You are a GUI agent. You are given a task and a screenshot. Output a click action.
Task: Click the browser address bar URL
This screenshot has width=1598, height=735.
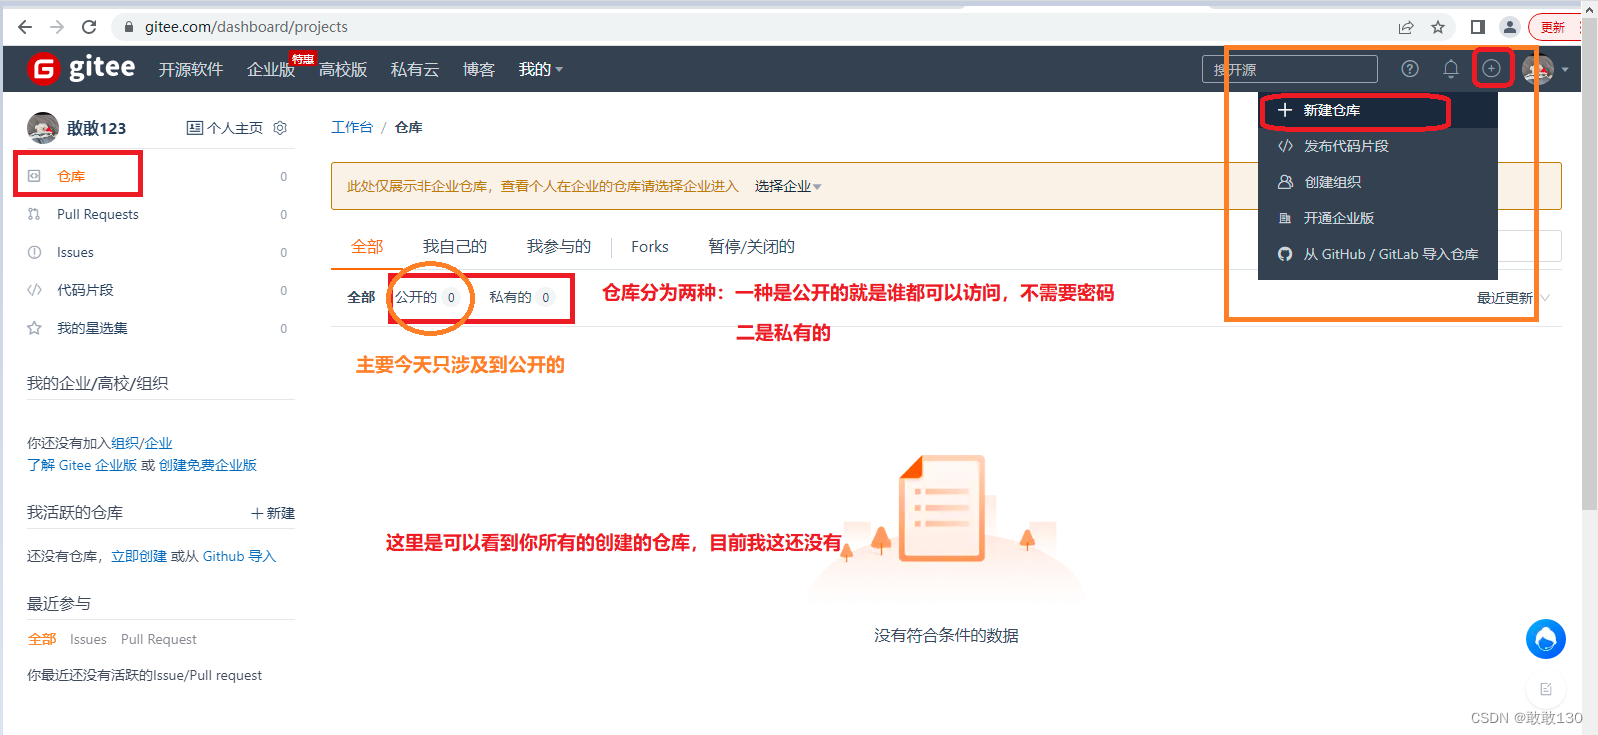click(246, 27)
